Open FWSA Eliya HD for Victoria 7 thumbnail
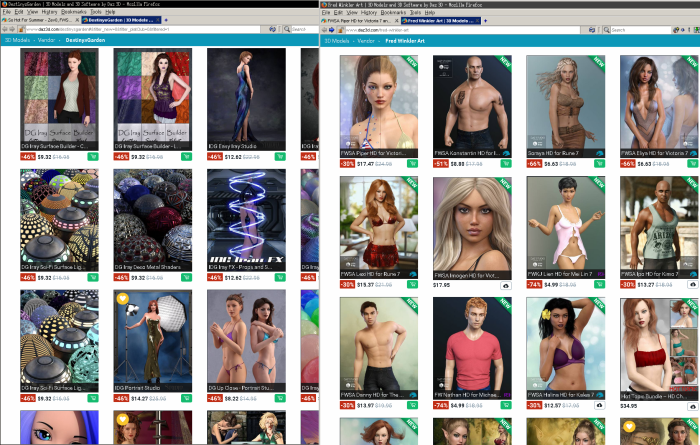700x445 pixels. (x=659, y=106)
